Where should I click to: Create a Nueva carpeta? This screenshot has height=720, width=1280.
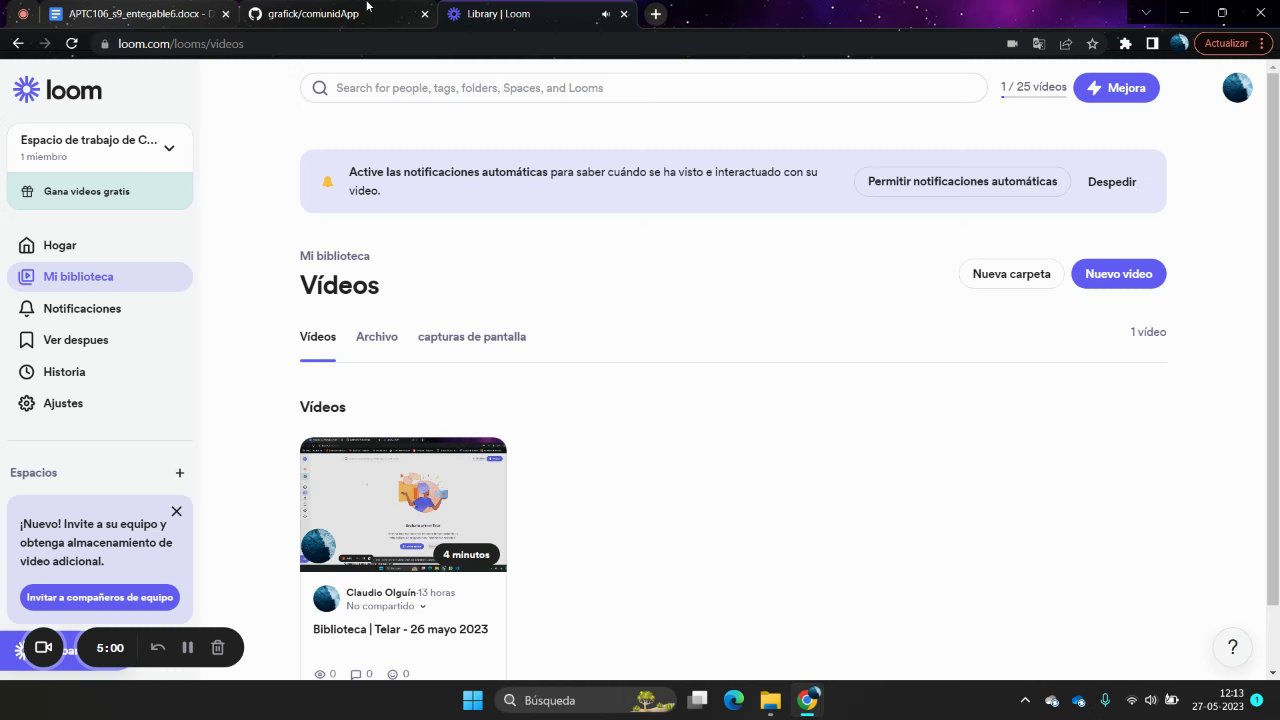click(1011, 274)
